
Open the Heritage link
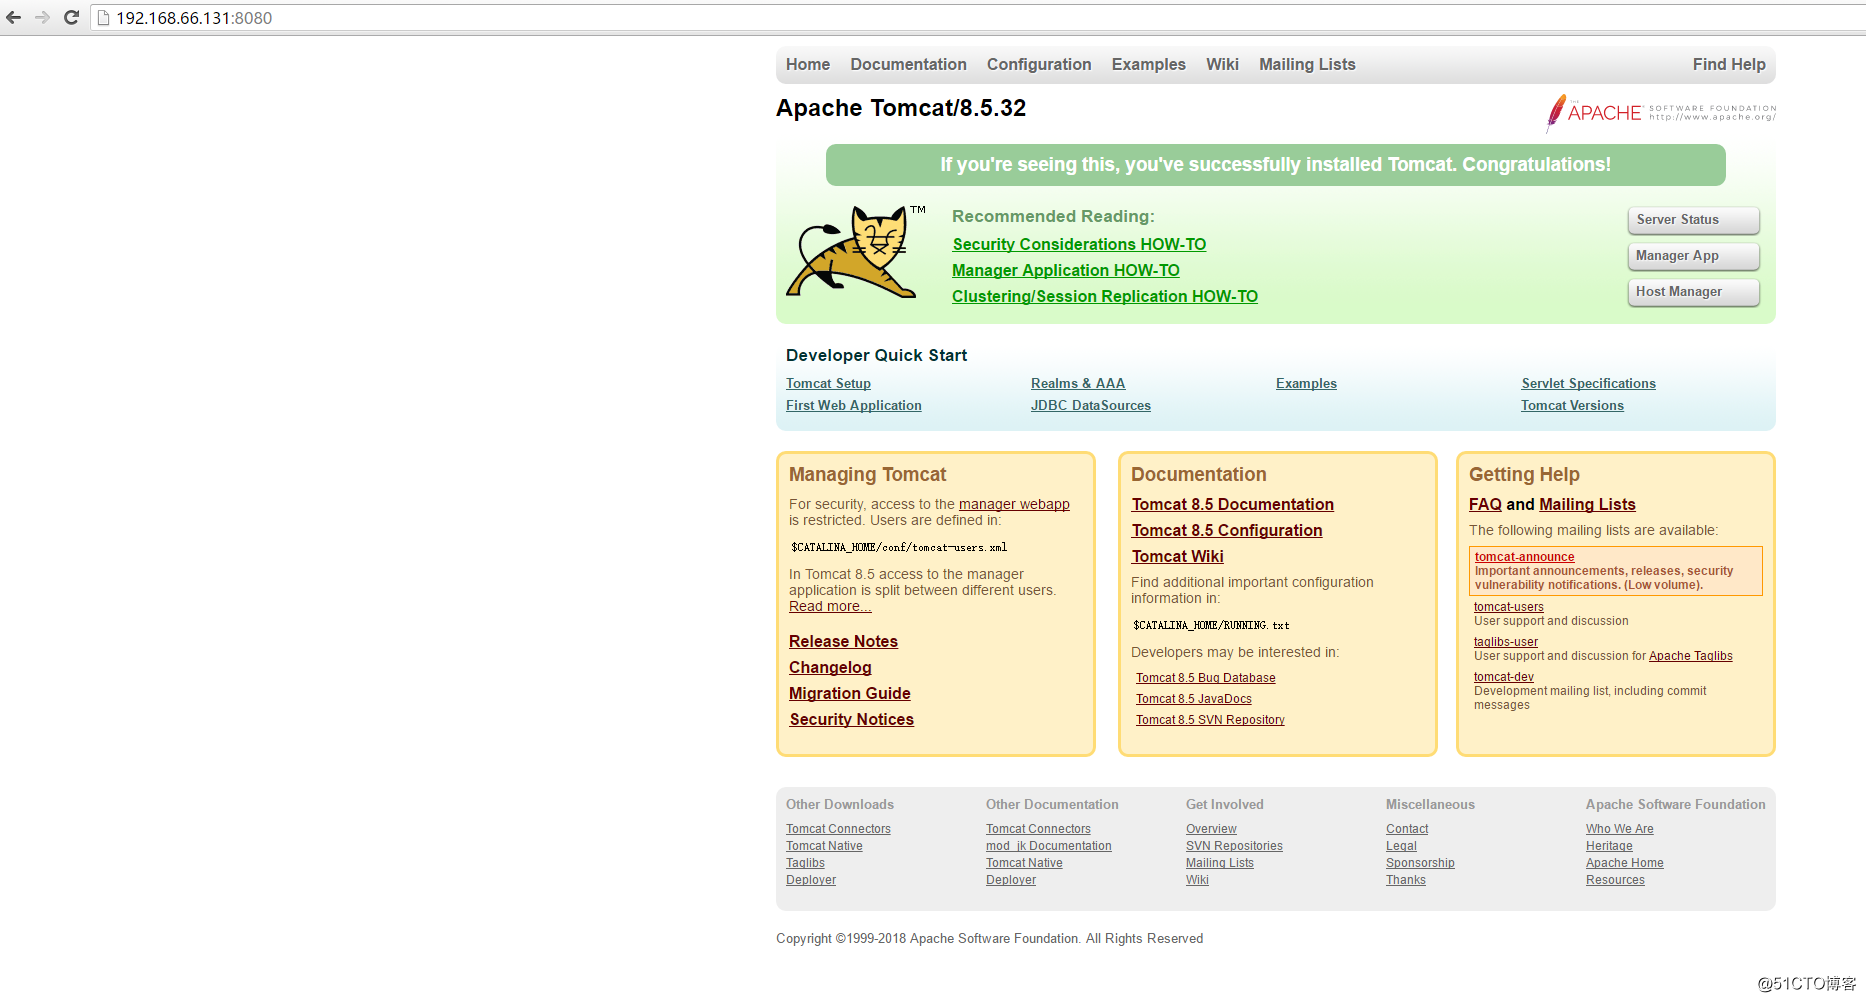pos(1609,846)
